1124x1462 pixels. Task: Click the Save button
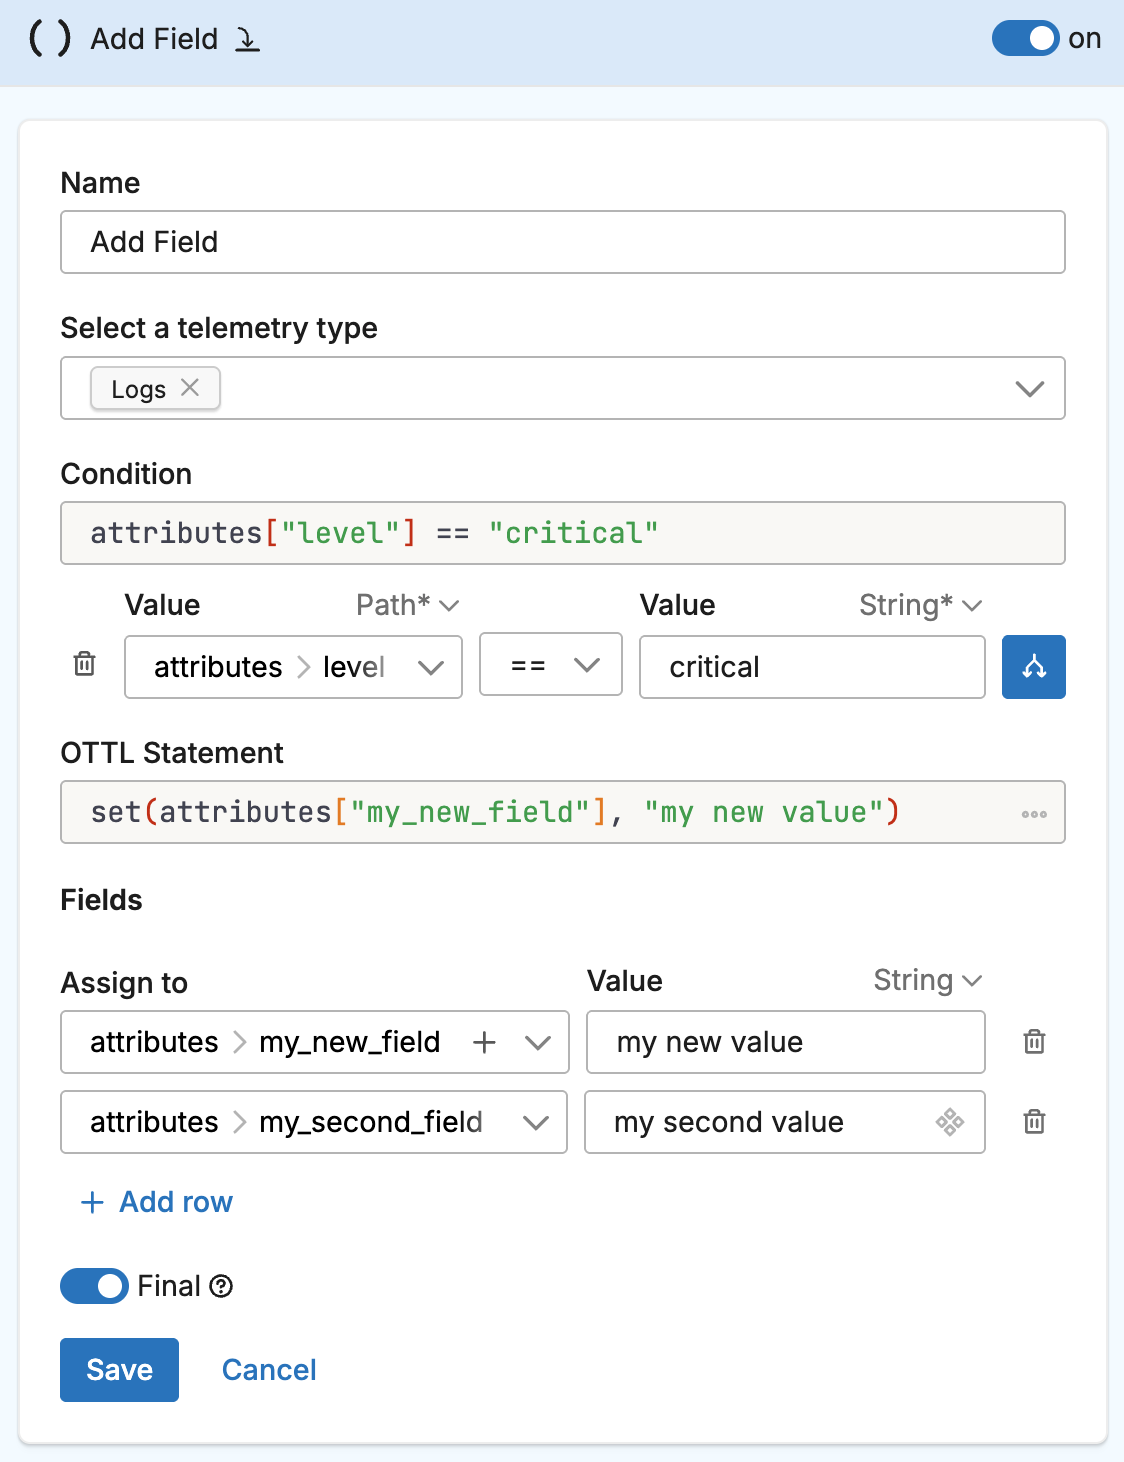(x=119, y=1370)
